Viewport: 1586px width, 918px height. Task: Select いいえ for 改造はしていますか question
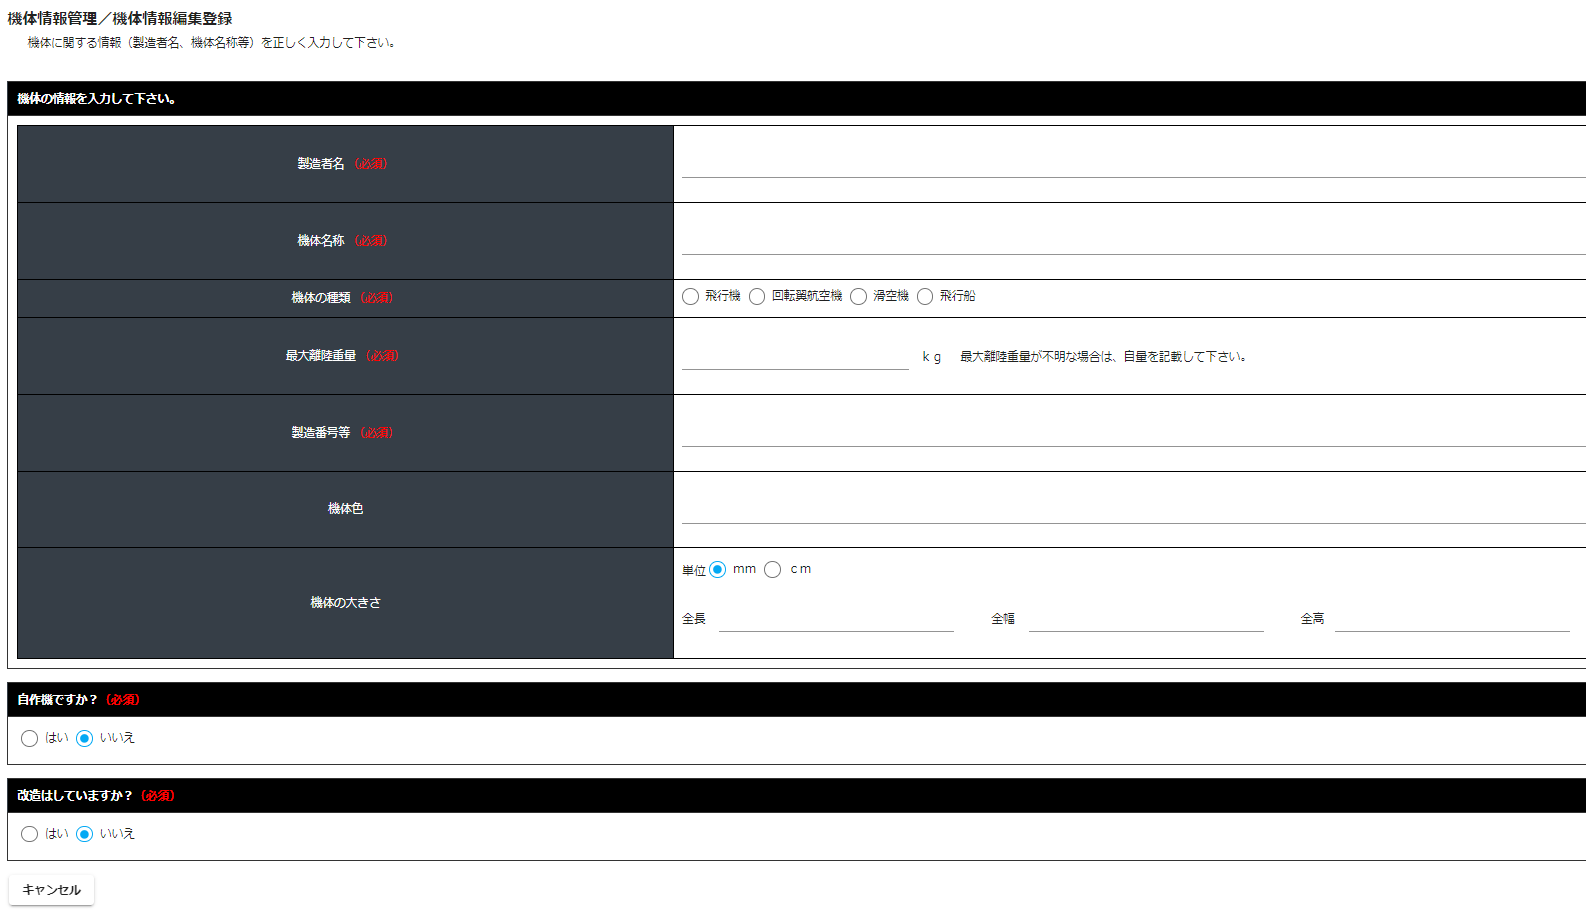click(85, 834)
